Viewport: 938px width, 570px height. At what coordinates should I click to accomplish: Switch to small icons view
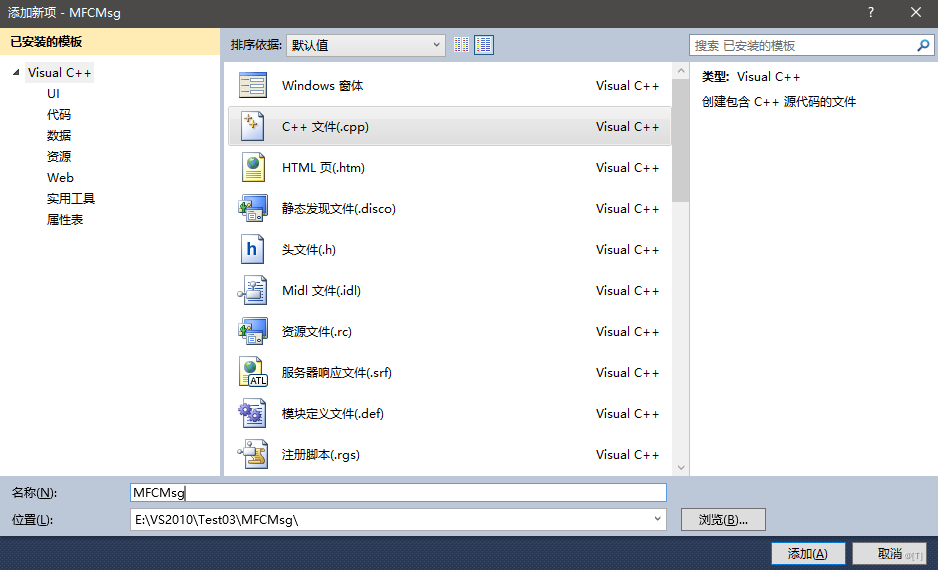[x=461, y=45]
